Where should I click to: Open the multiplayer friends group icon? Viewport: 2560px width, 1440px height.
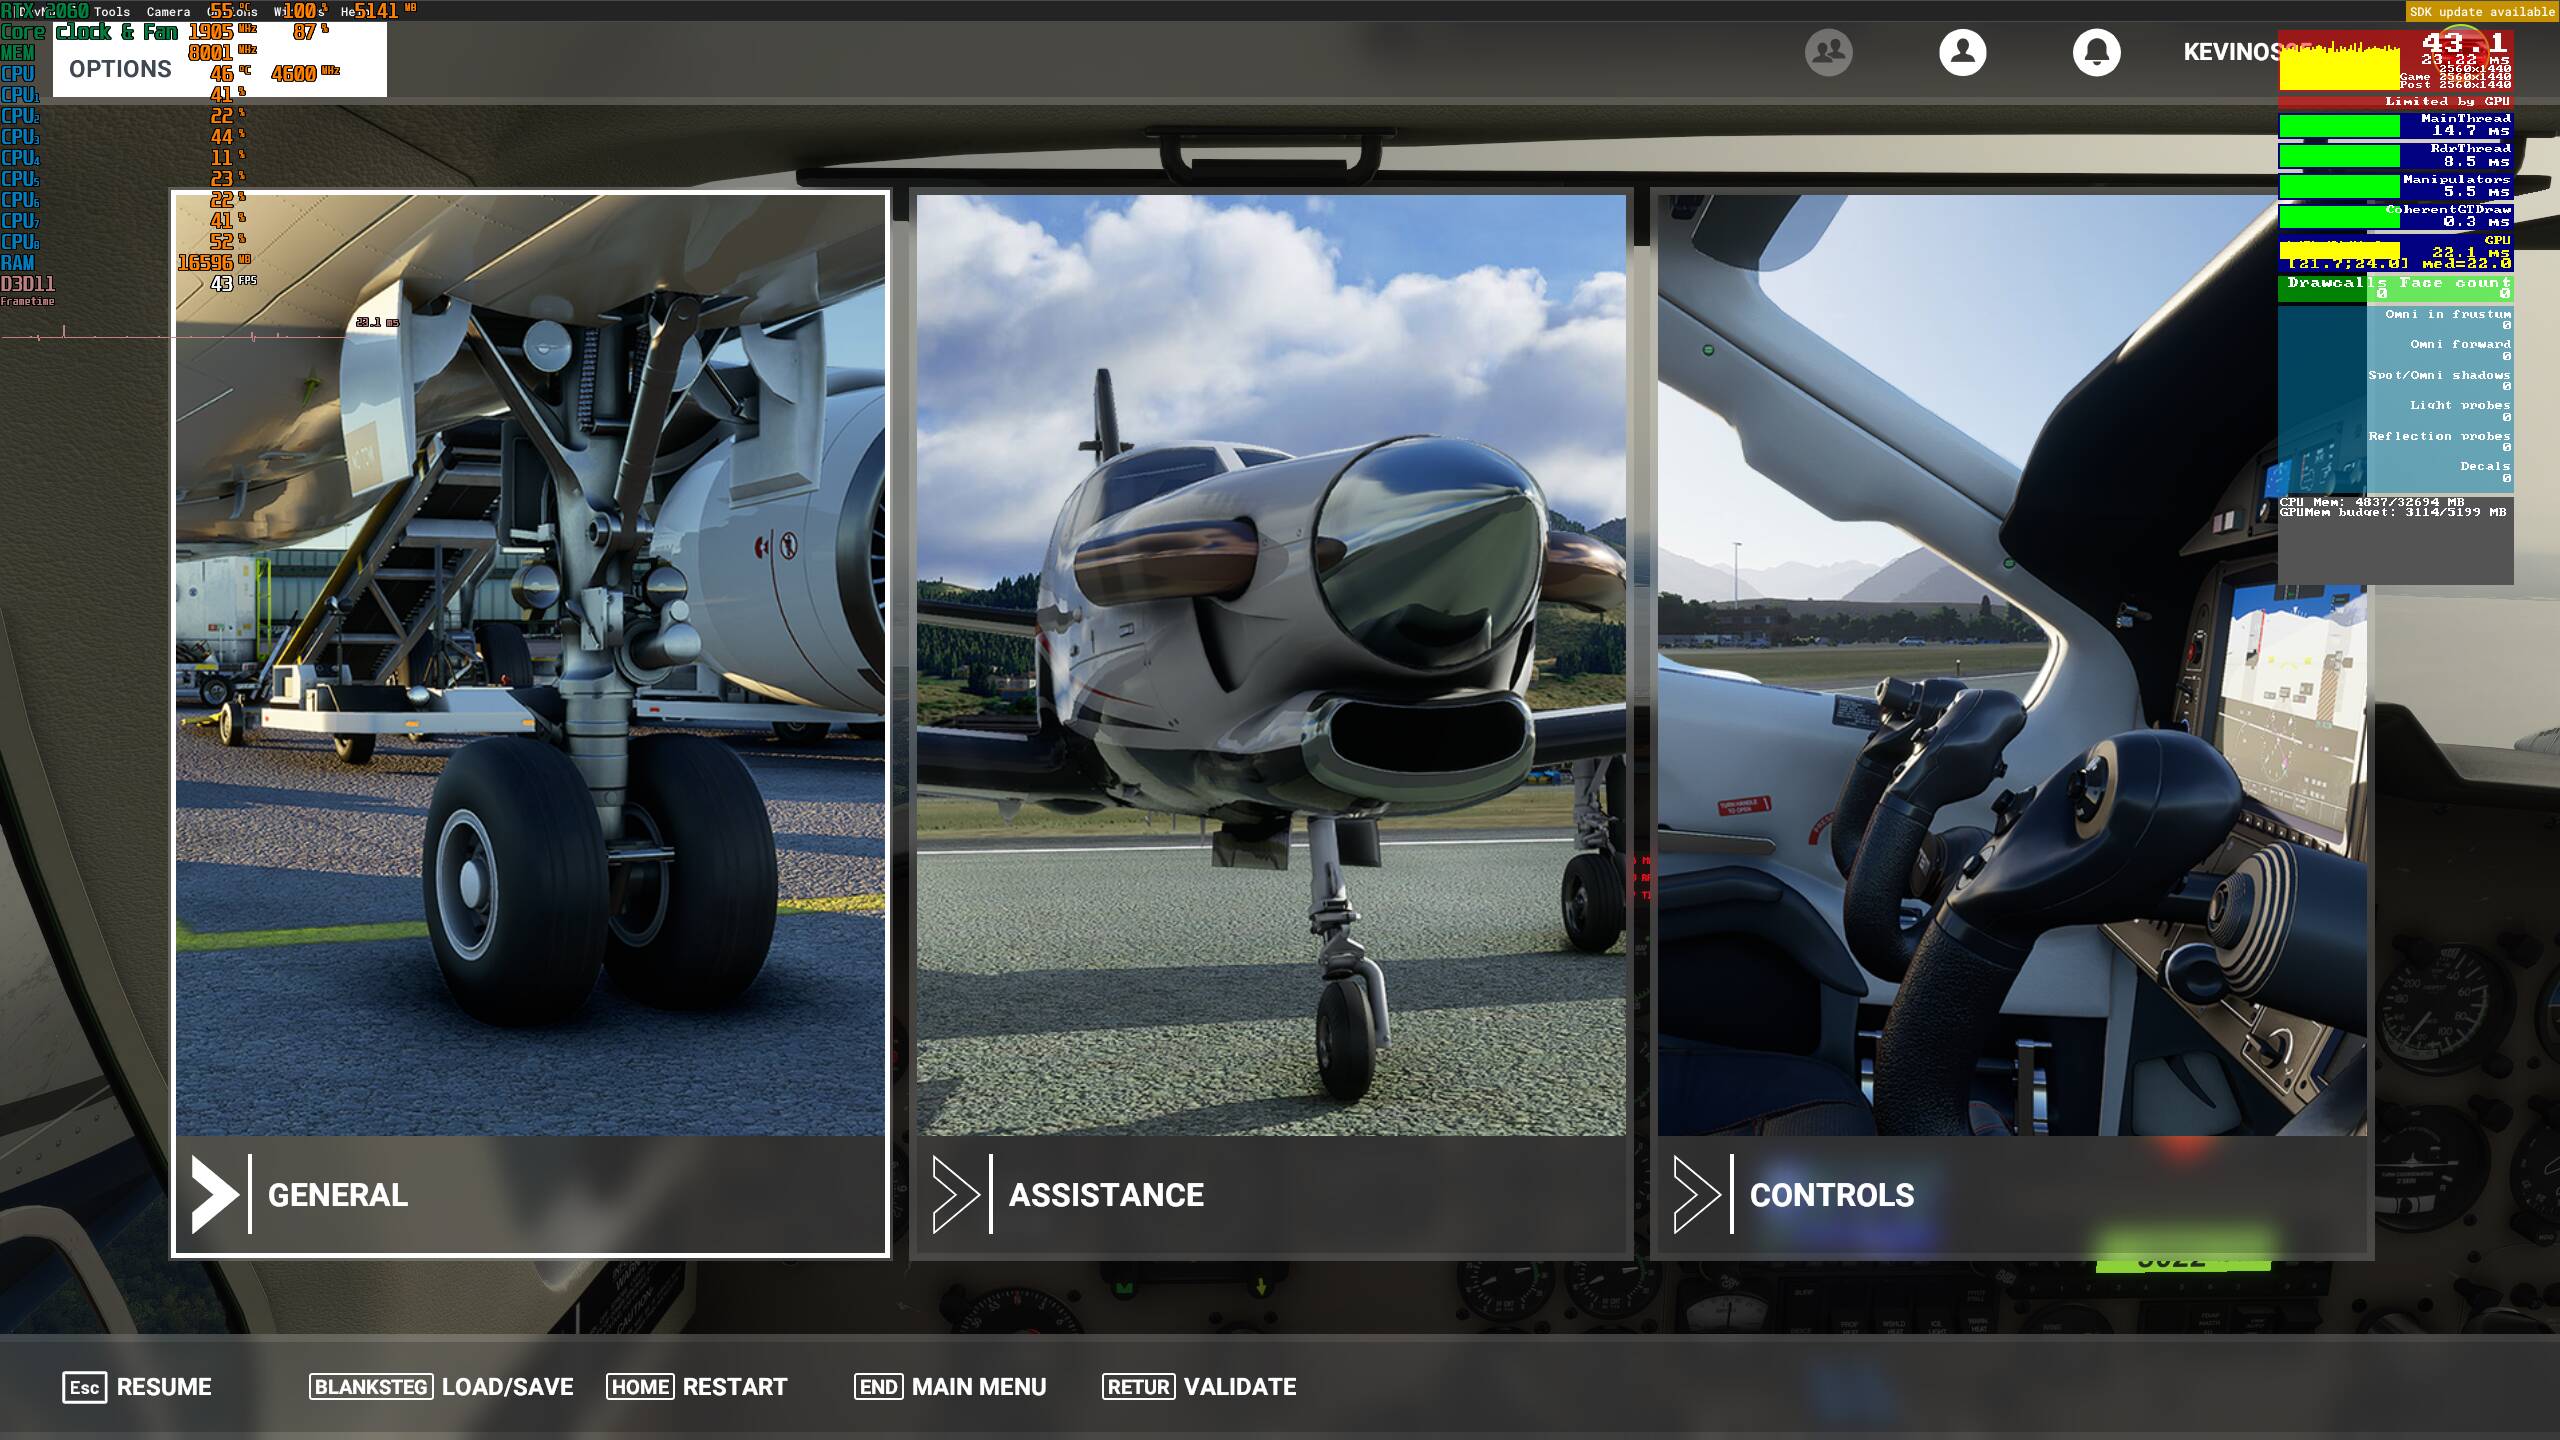(x=1828, y=52)
